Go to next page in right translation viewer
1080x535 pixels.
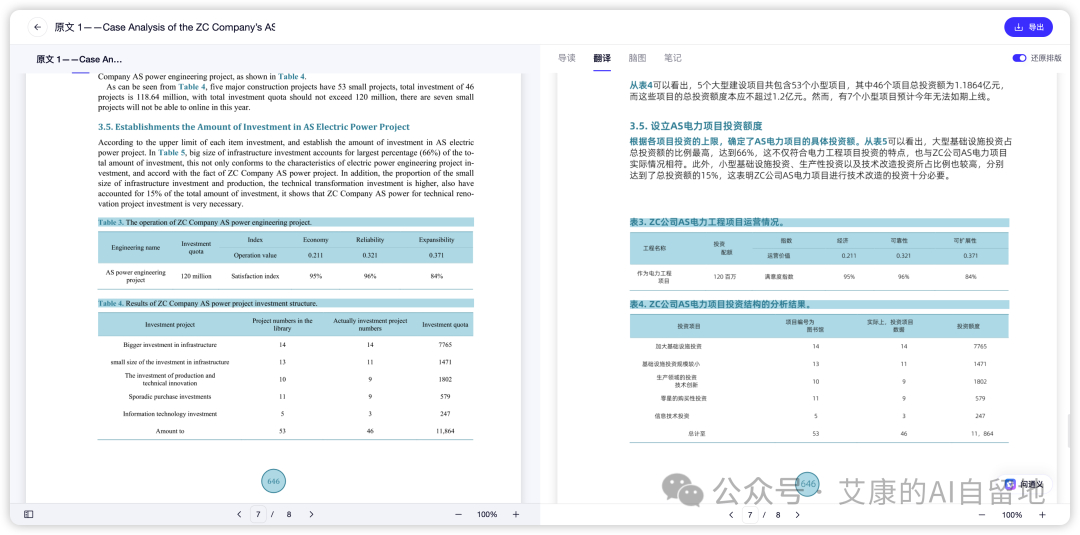798,514
